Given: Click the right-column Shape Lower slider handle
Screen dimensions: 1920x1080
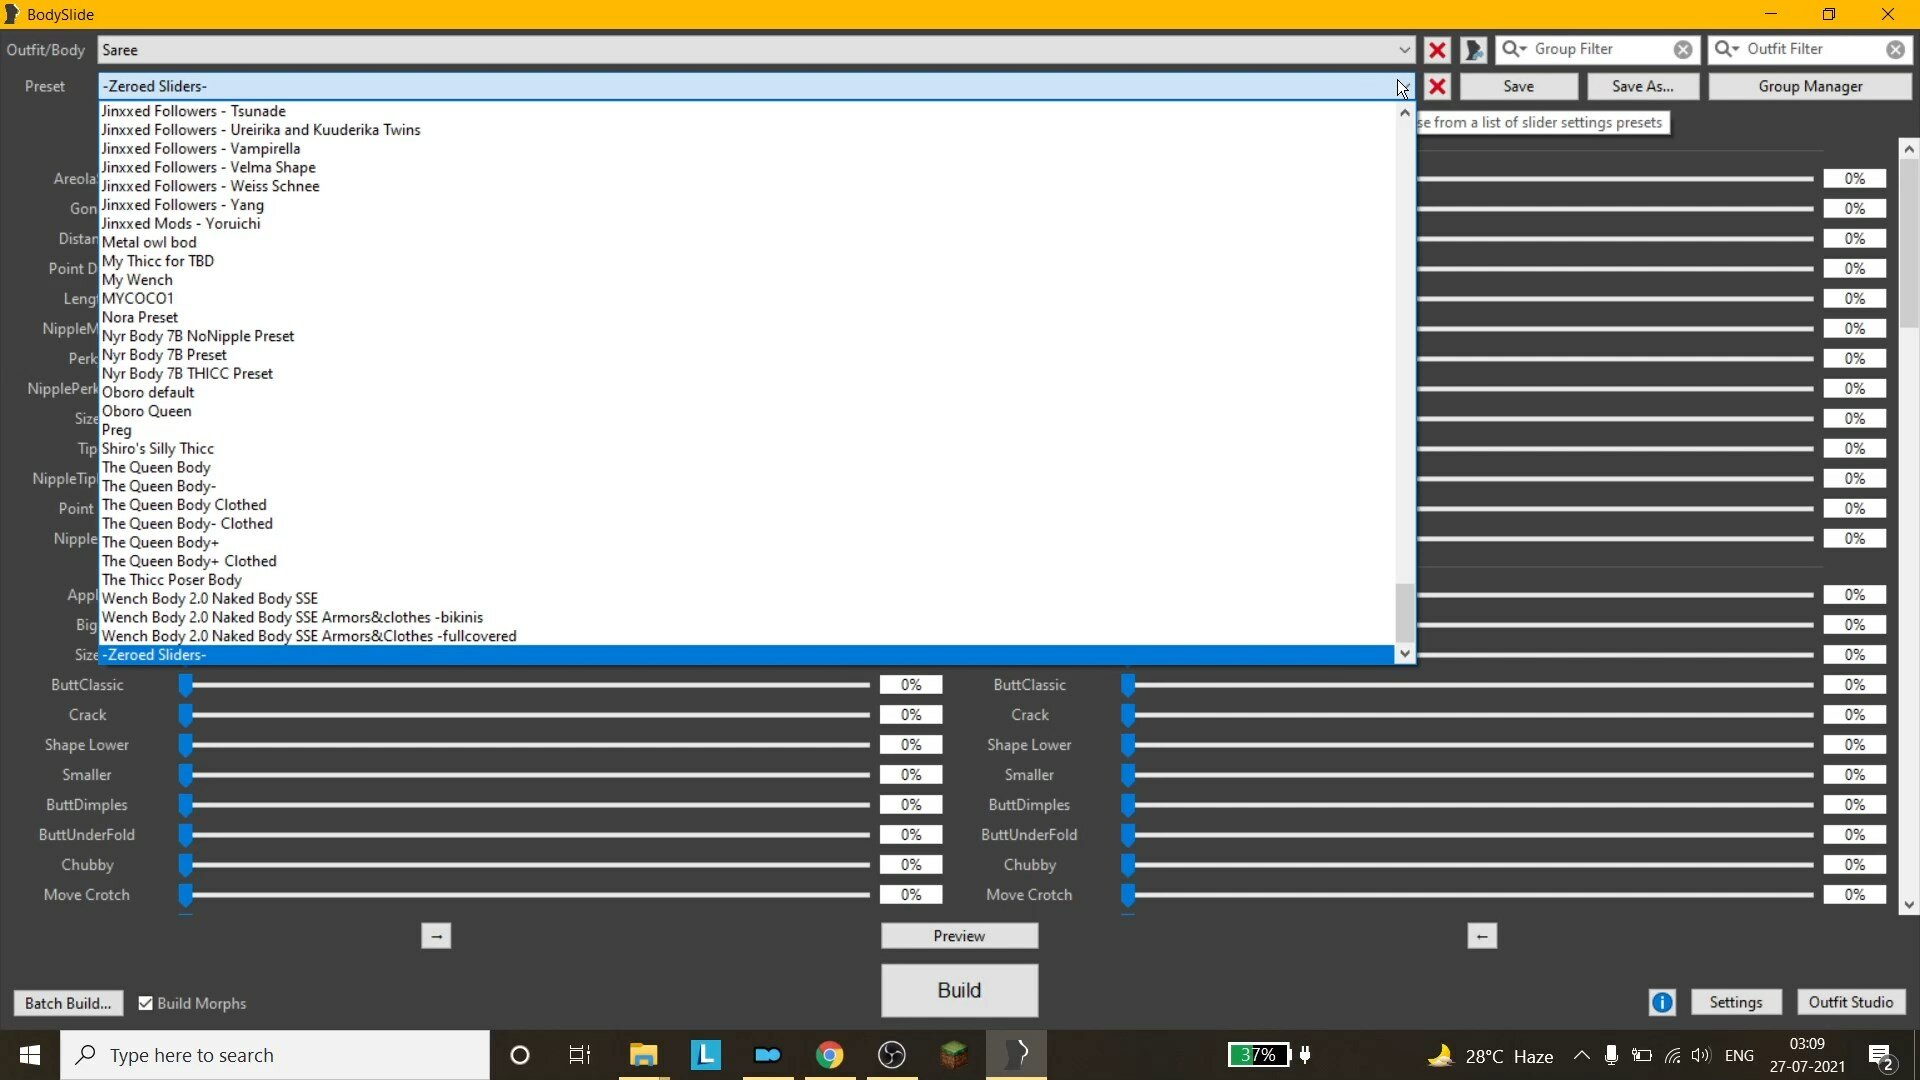Looking at the screenshot, I should coord(1128,745).
